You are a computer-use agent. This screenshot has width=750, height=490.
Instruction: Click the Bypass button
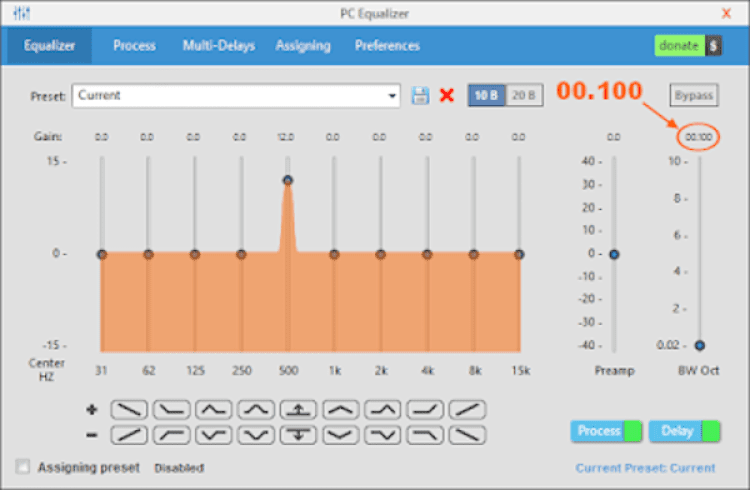(x=694, y=95)
